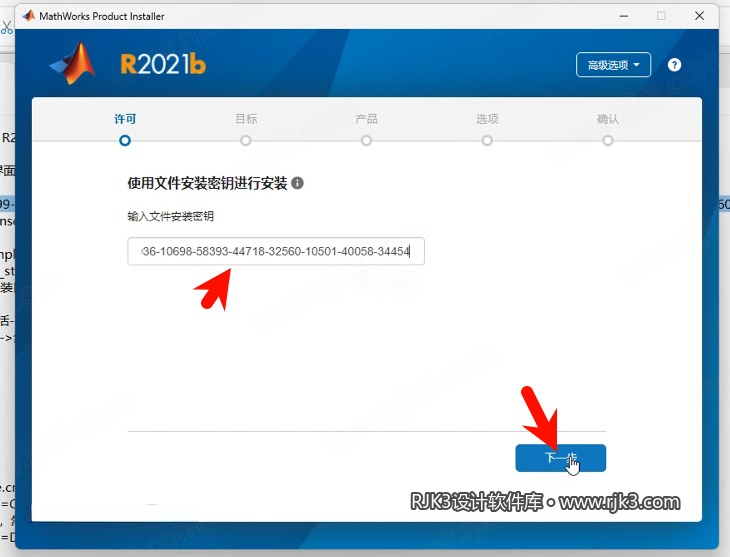Open the 高级选项 dropdown
730x557 pixels.
click(x=613, y=65)
